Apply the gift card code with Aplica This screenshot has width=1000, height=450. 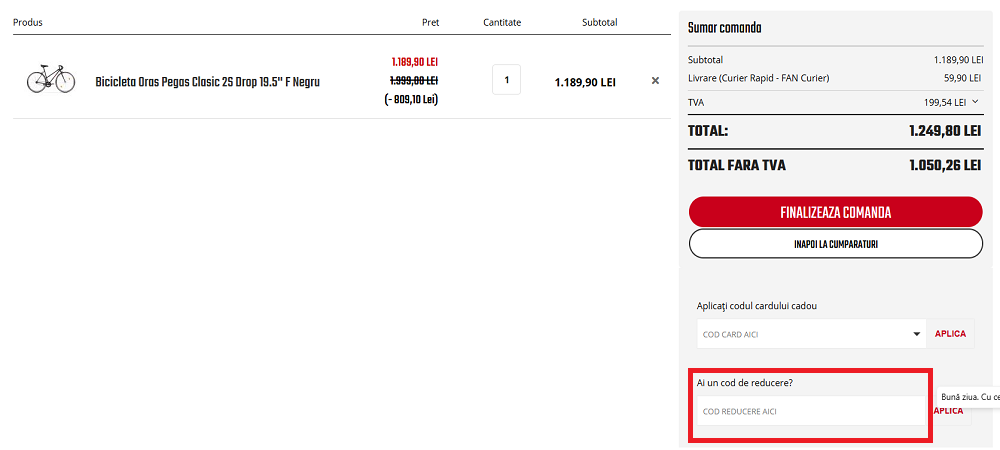click(950, 334)
